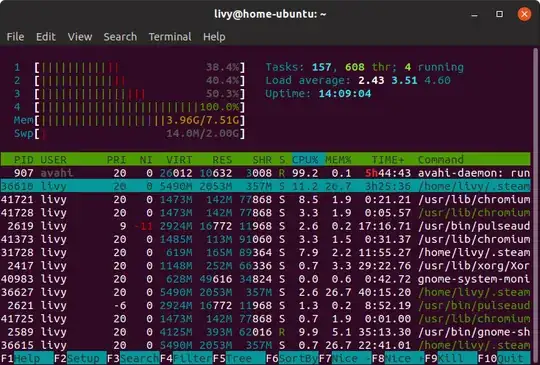Select the avahi-daemon process row PID 907

(265, 173)
